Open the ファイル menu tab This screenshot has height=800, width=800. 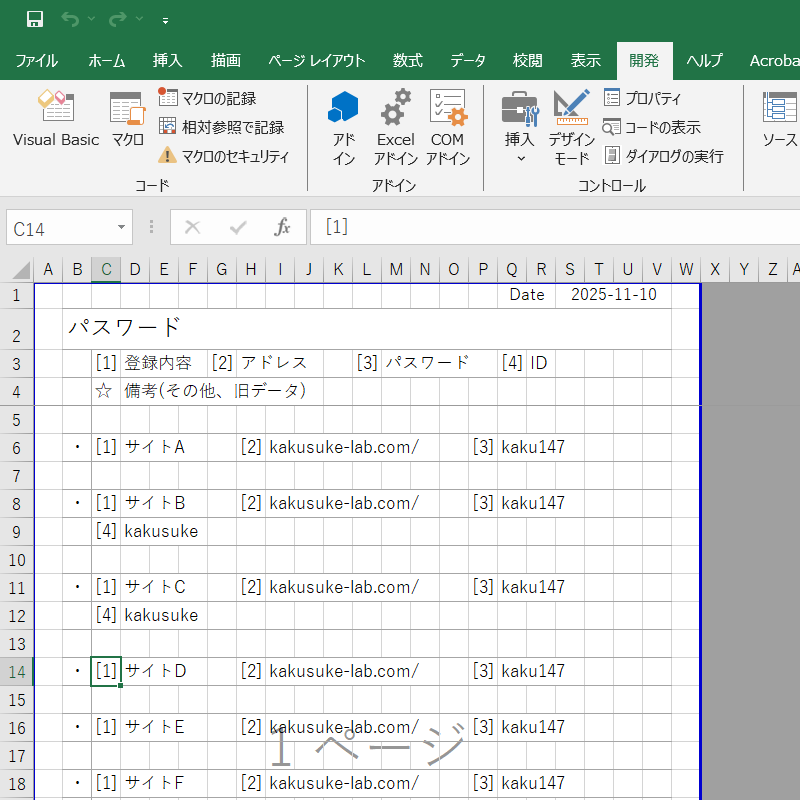tap(36, 60)
